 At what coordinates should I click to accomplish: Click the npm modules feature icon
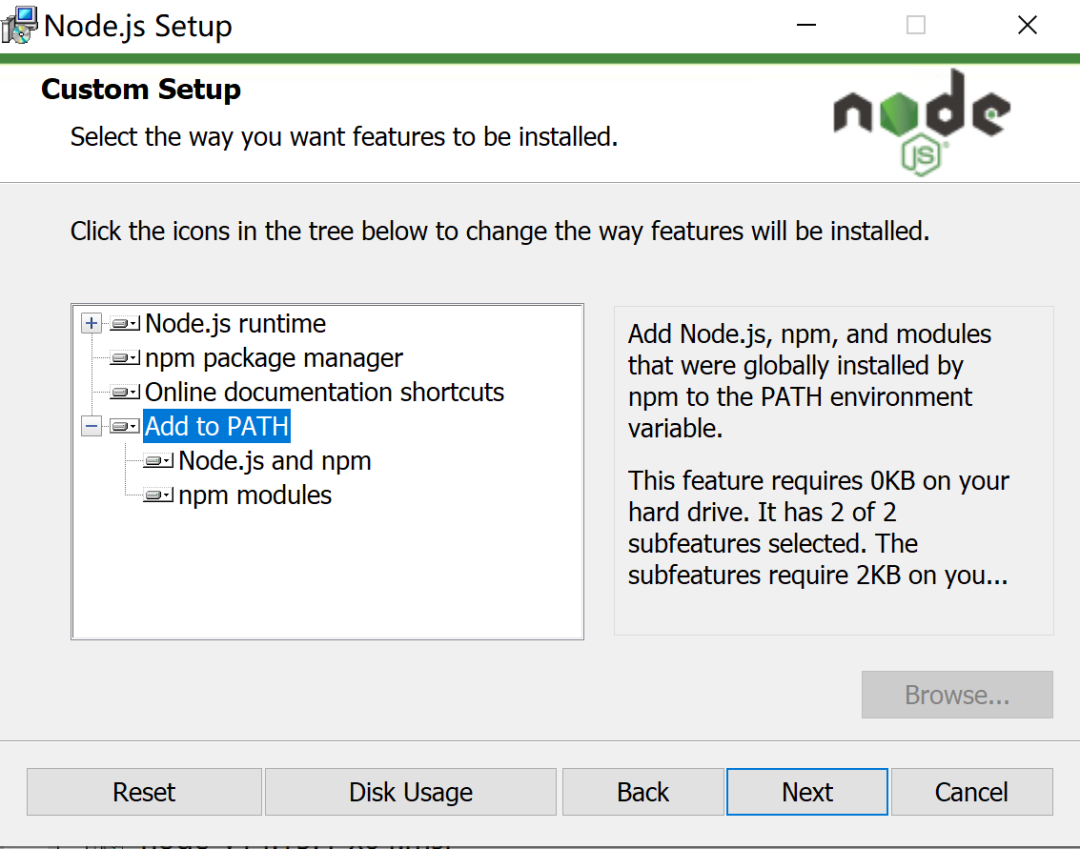pos(158,495)
